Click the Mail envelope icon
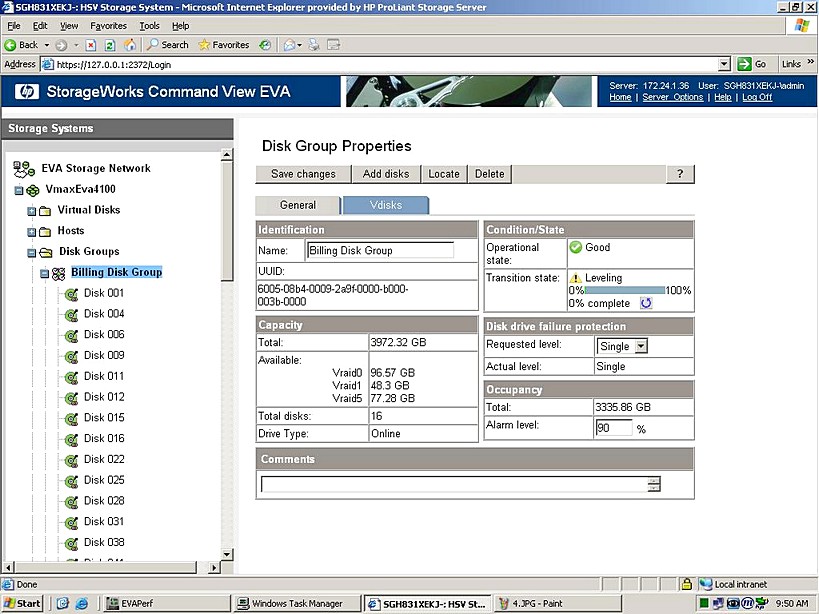819x614 pixels. (x=289, y=45)
